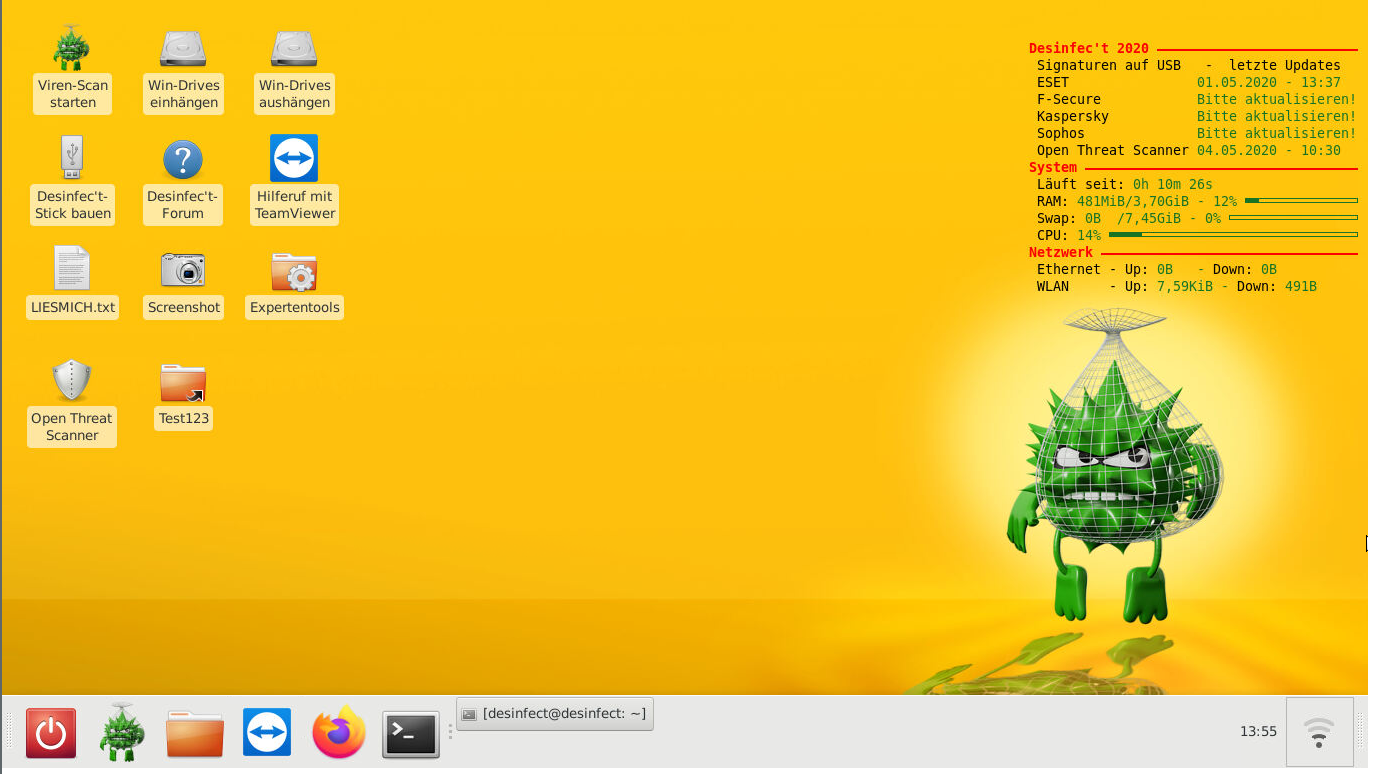Click the CPU value 14%
This screenshot has height=774, width=1380.
pos(1089,235)
